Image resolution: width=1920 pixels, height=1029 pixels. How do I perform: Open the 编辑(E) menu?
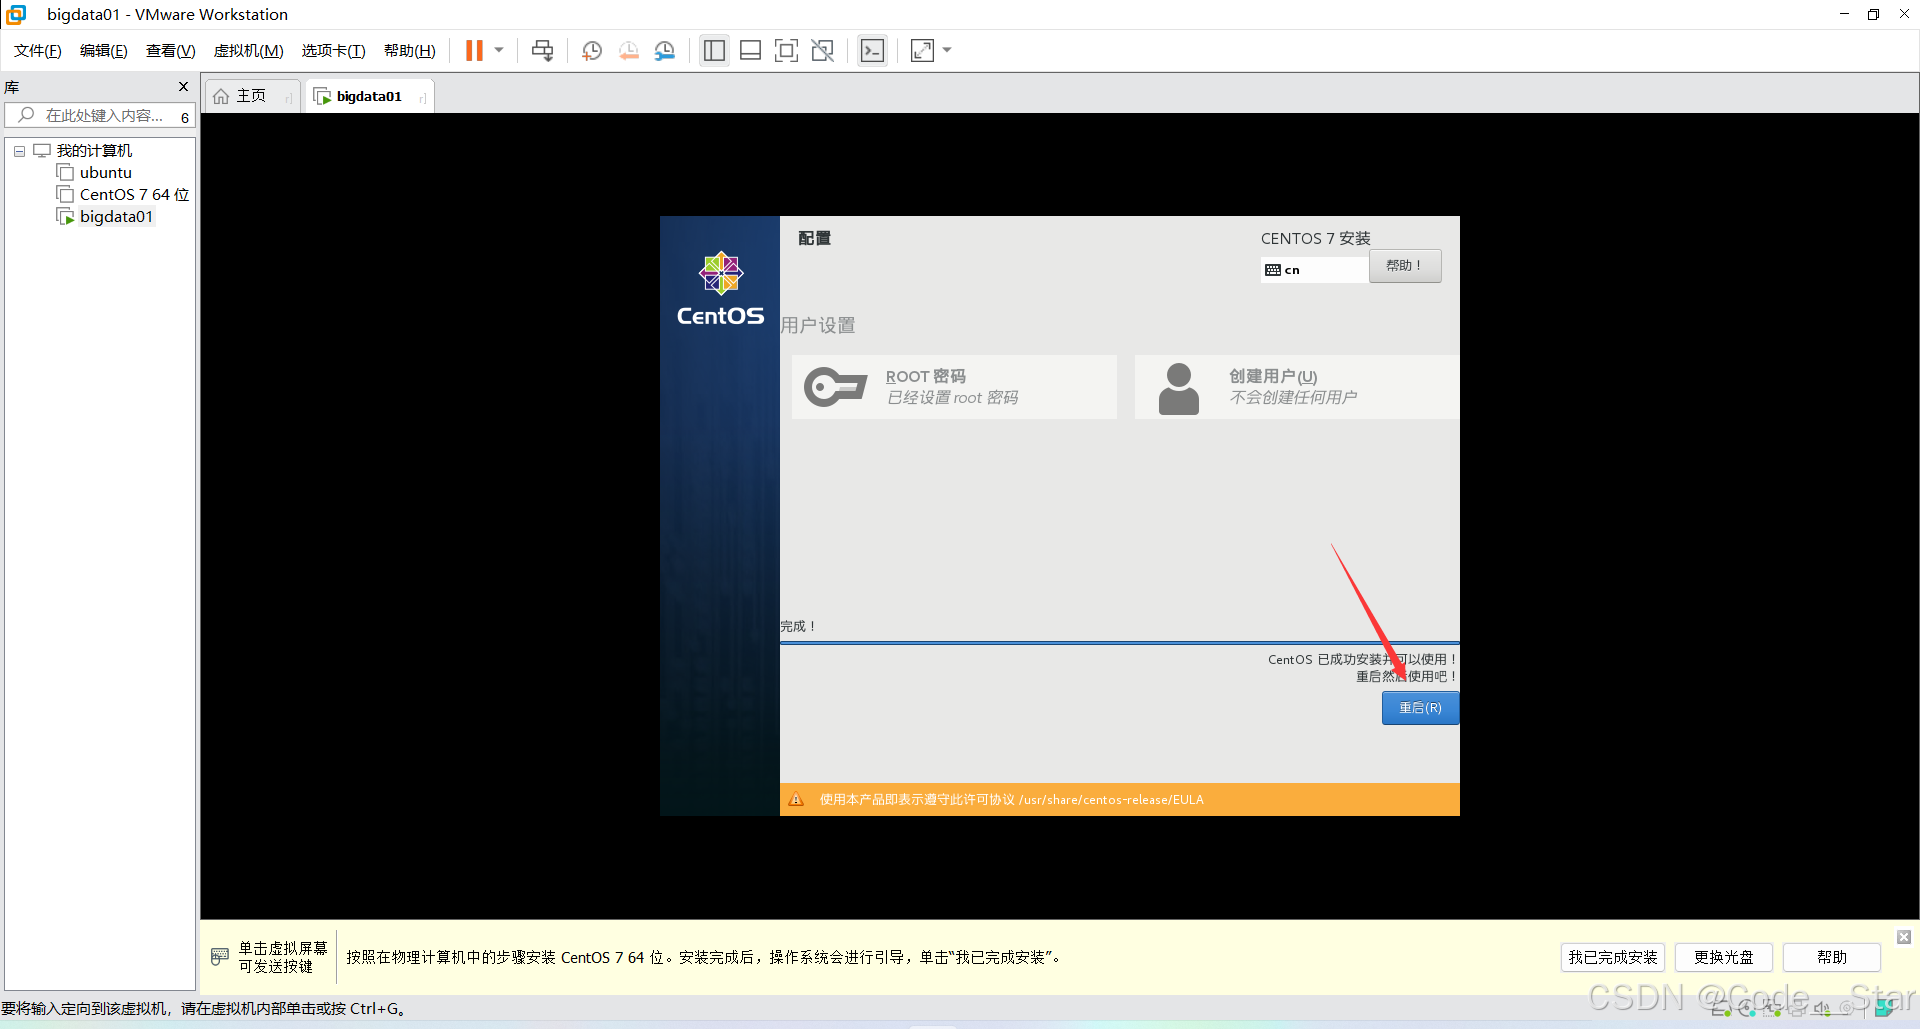pos(104,51)
